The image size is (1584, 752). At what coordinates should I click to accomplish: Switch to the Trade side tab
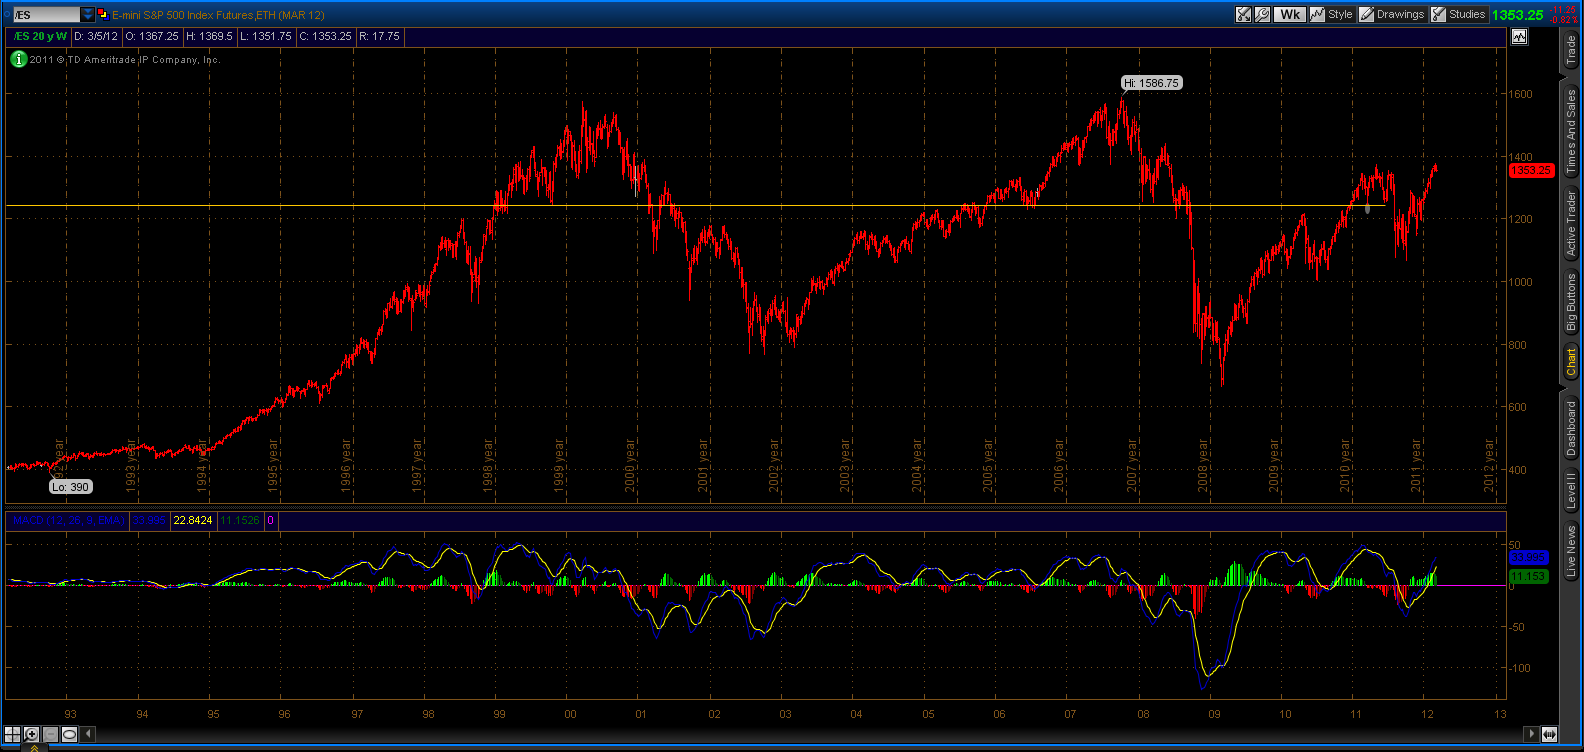click(1571, 50)
